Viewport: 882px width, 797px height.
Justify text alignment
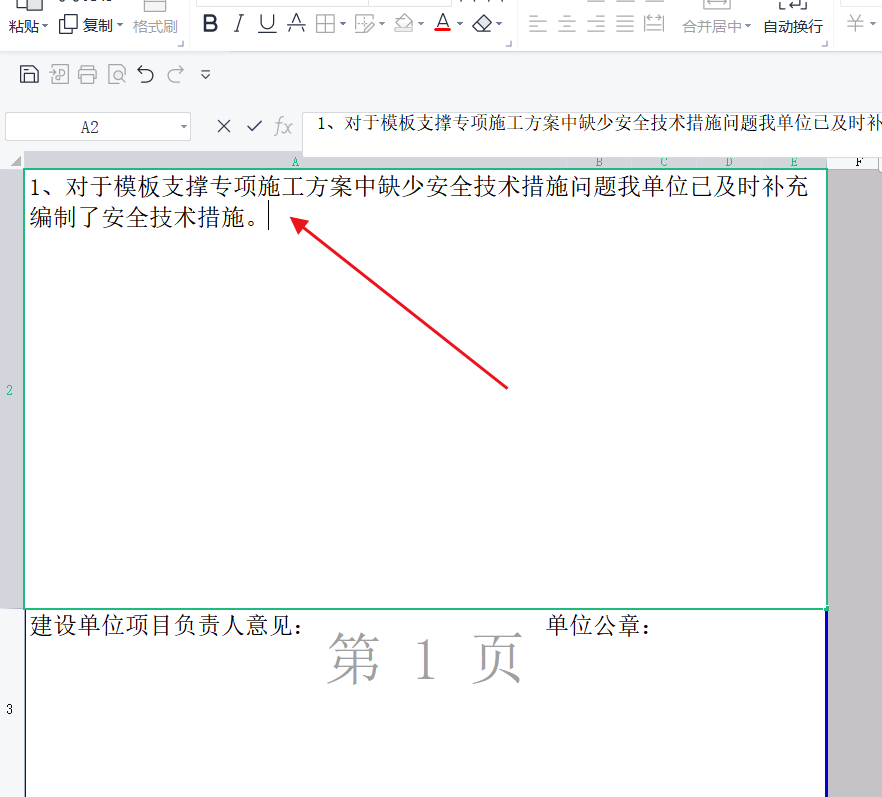[x=625, y=24]
